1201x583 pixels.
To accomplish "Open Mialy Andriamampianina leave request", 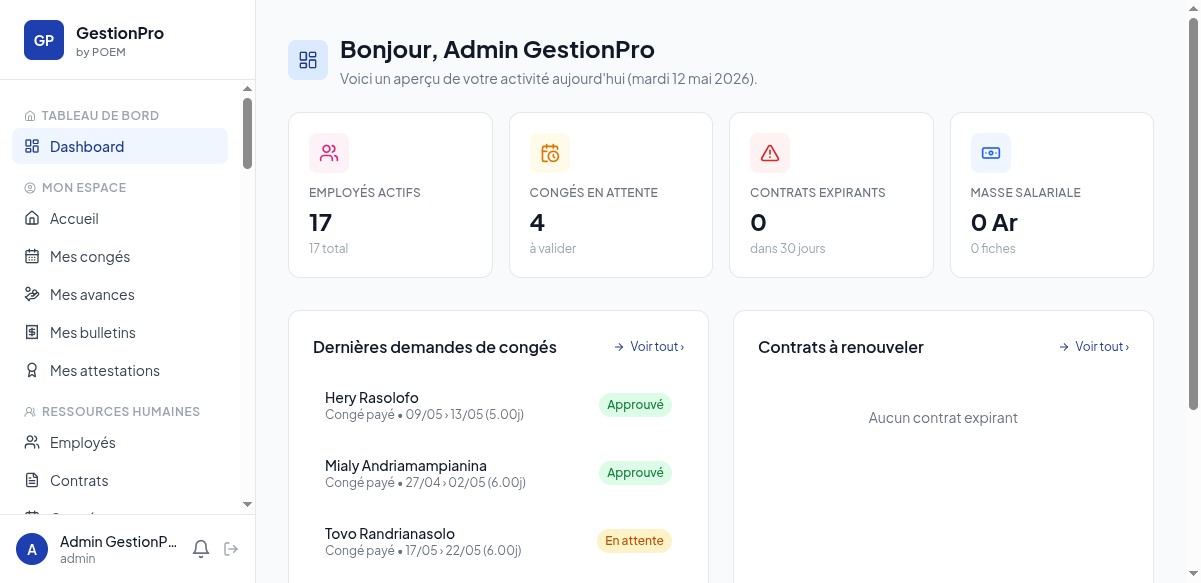I will coord(498,473).
